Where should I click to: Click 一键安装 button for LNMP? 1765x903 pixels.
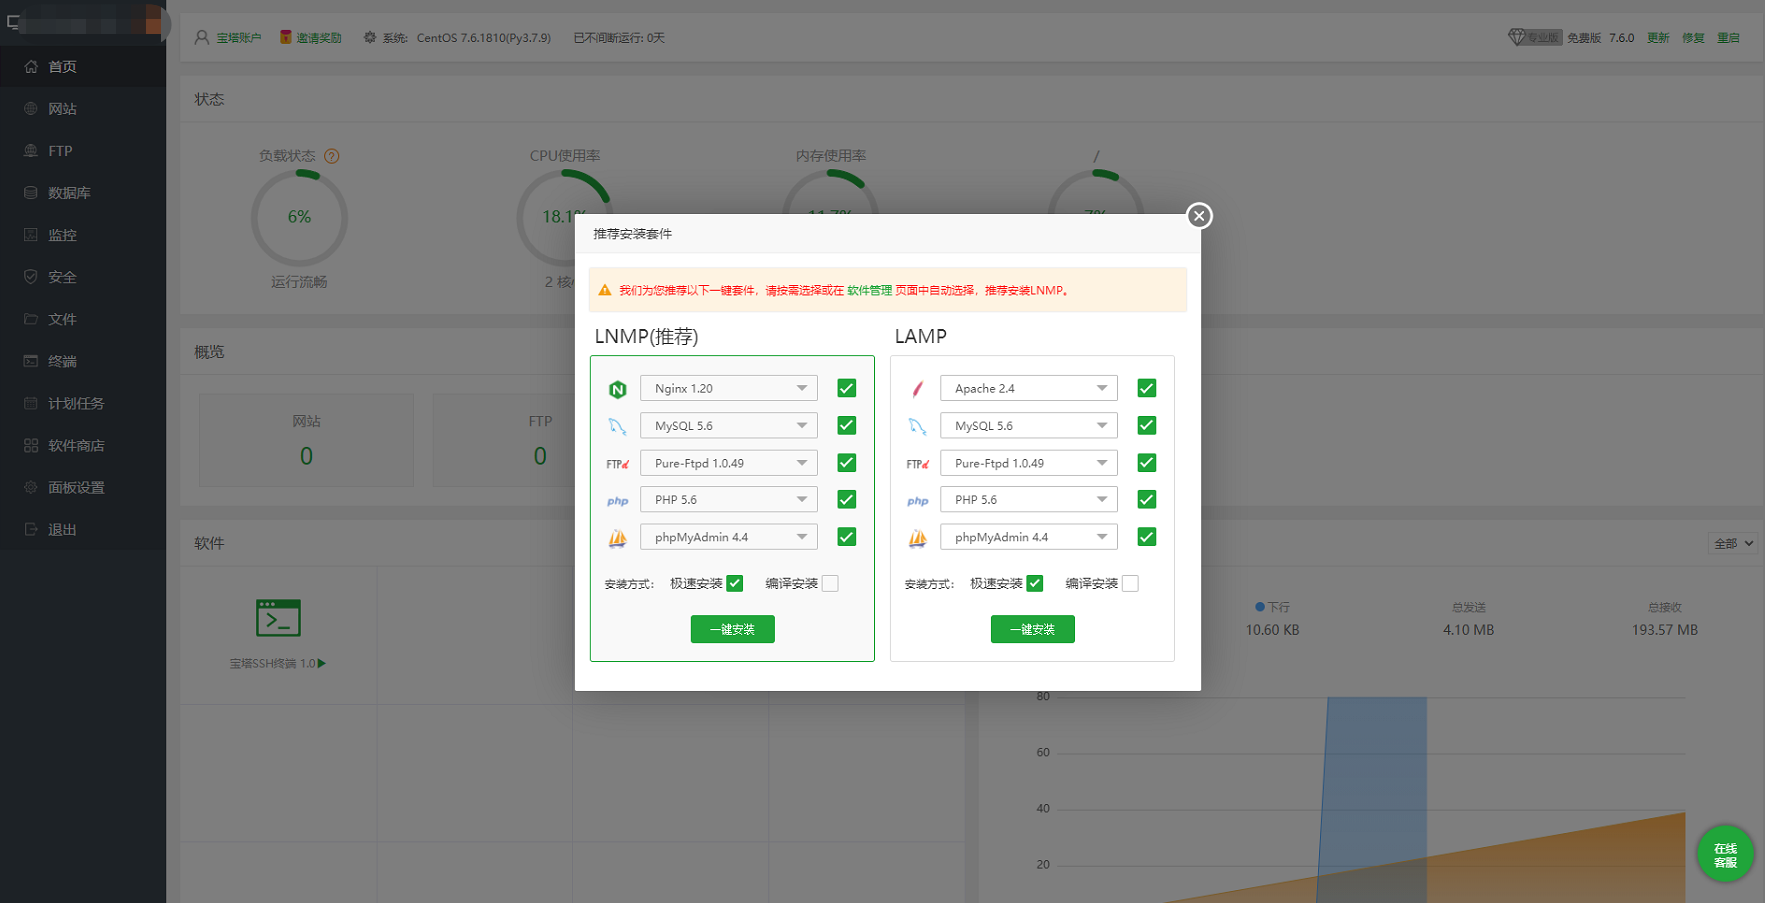[x=732, y=629]
